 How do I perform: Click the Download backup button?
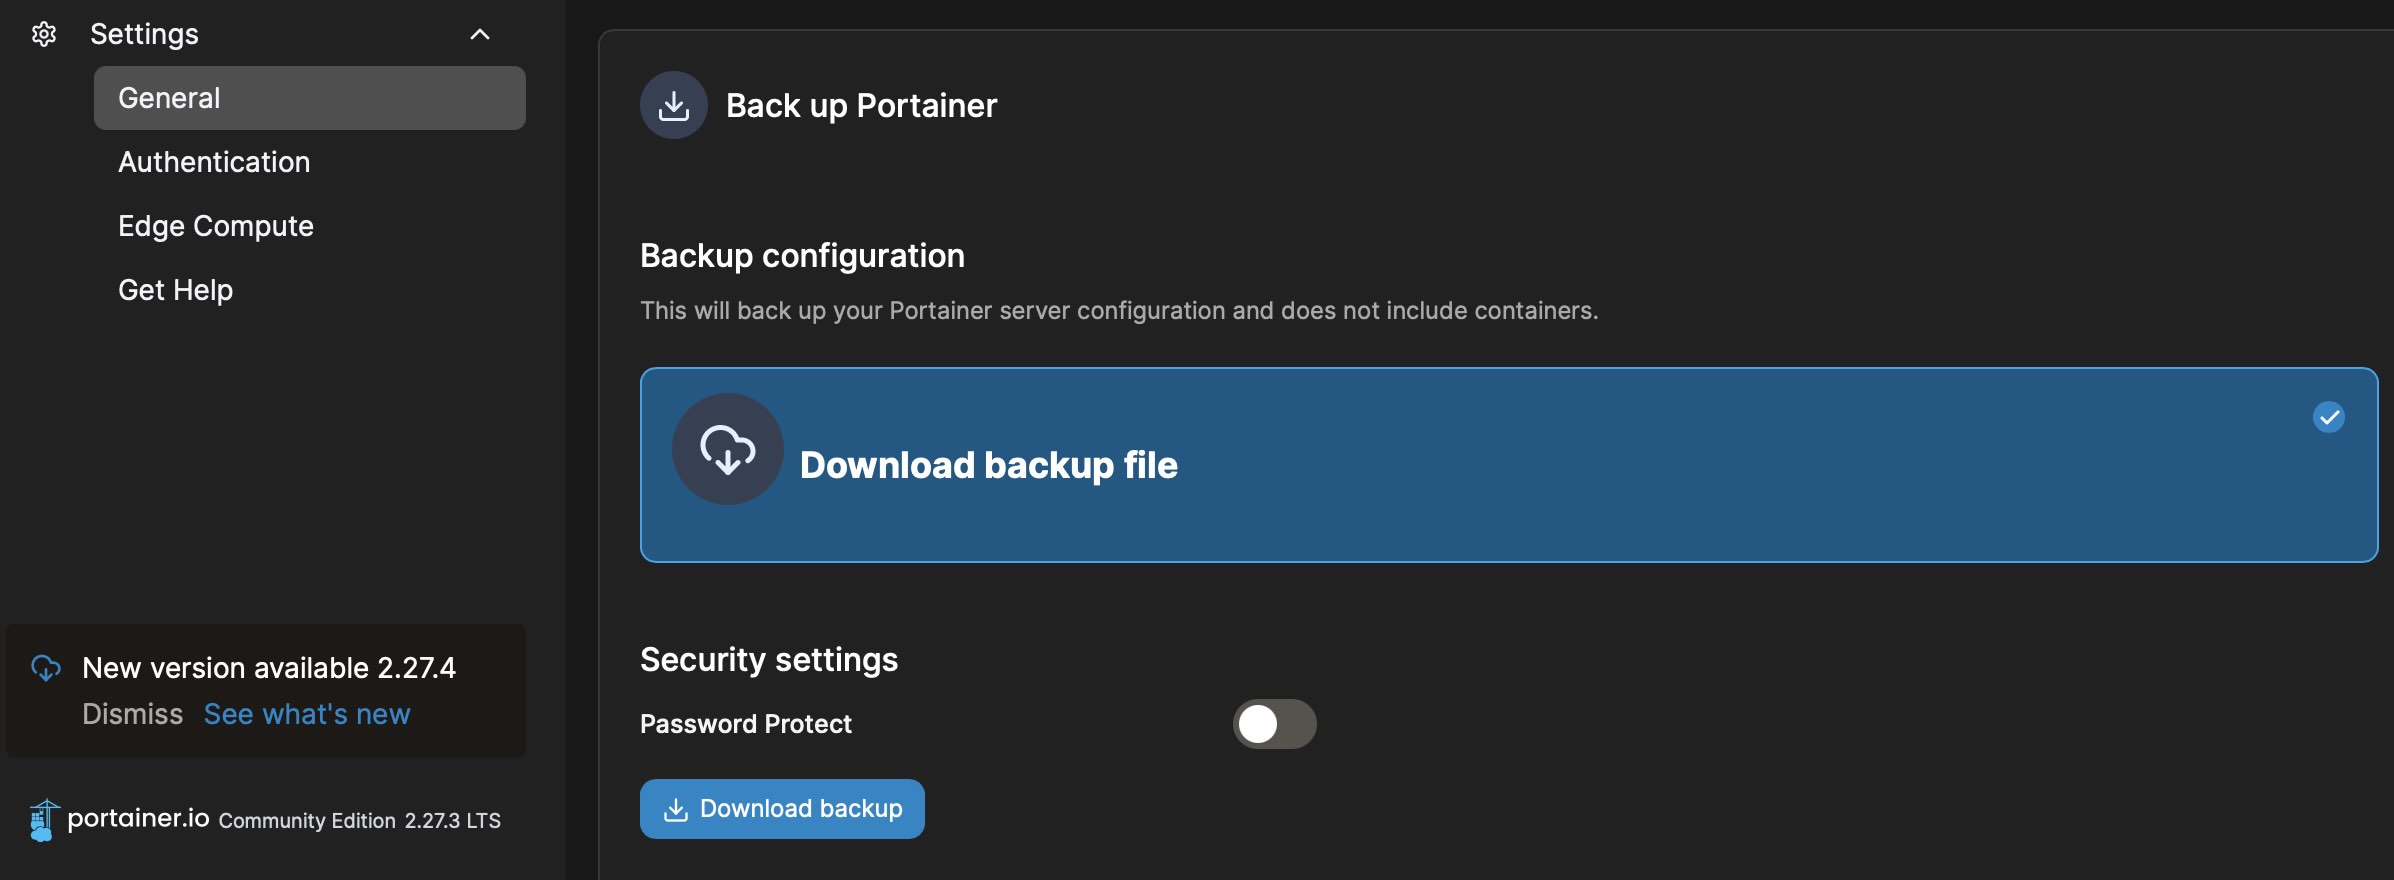point(782,809)
